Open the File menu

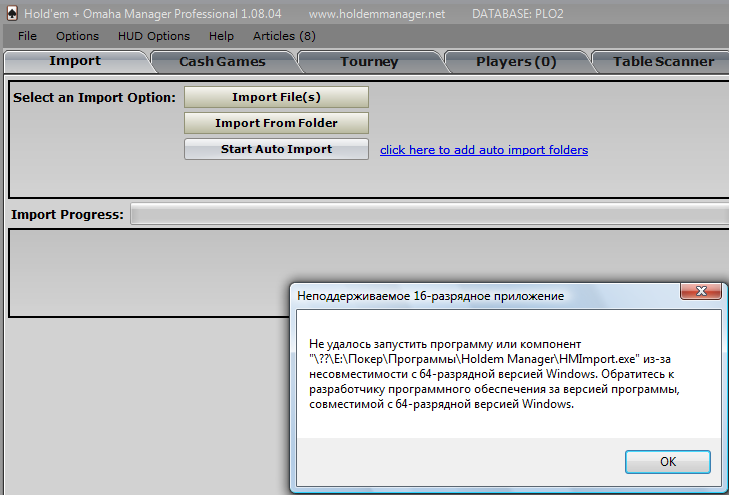(x=27, y=36)
